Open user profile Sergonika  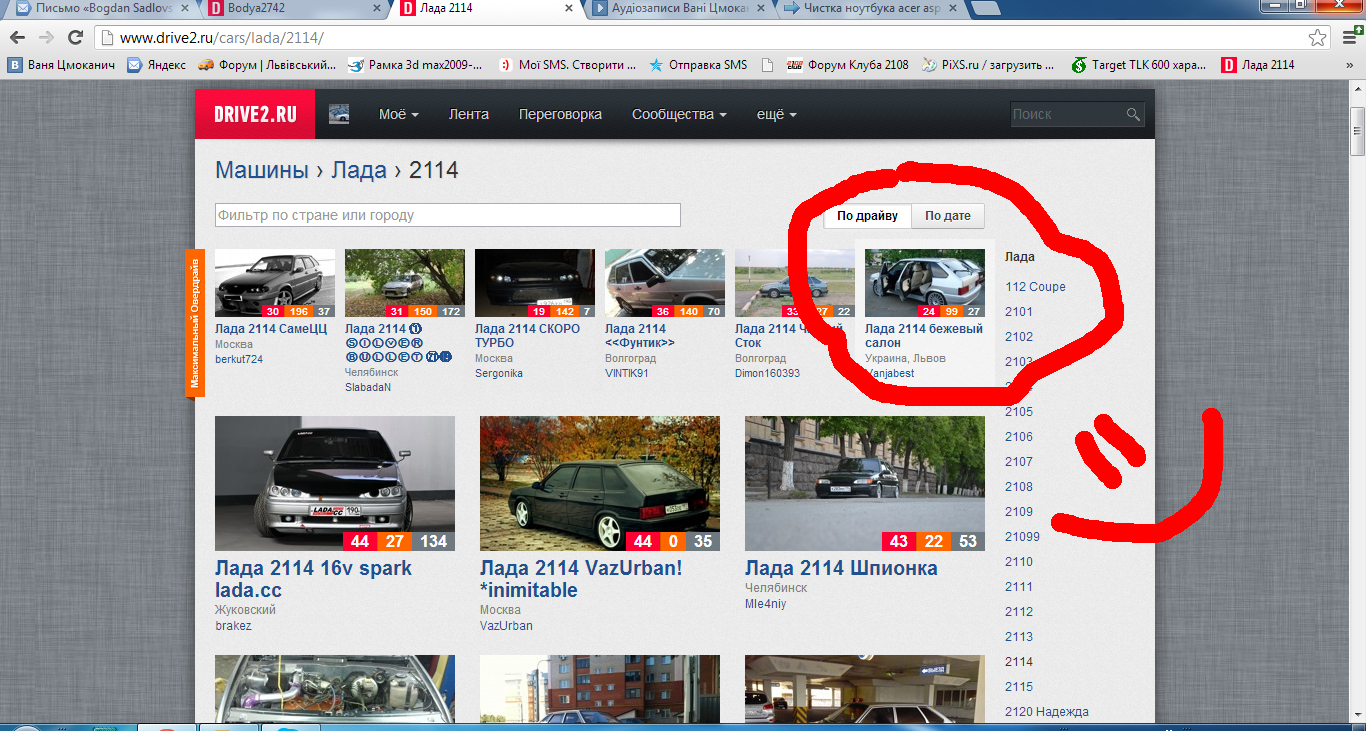499,373
